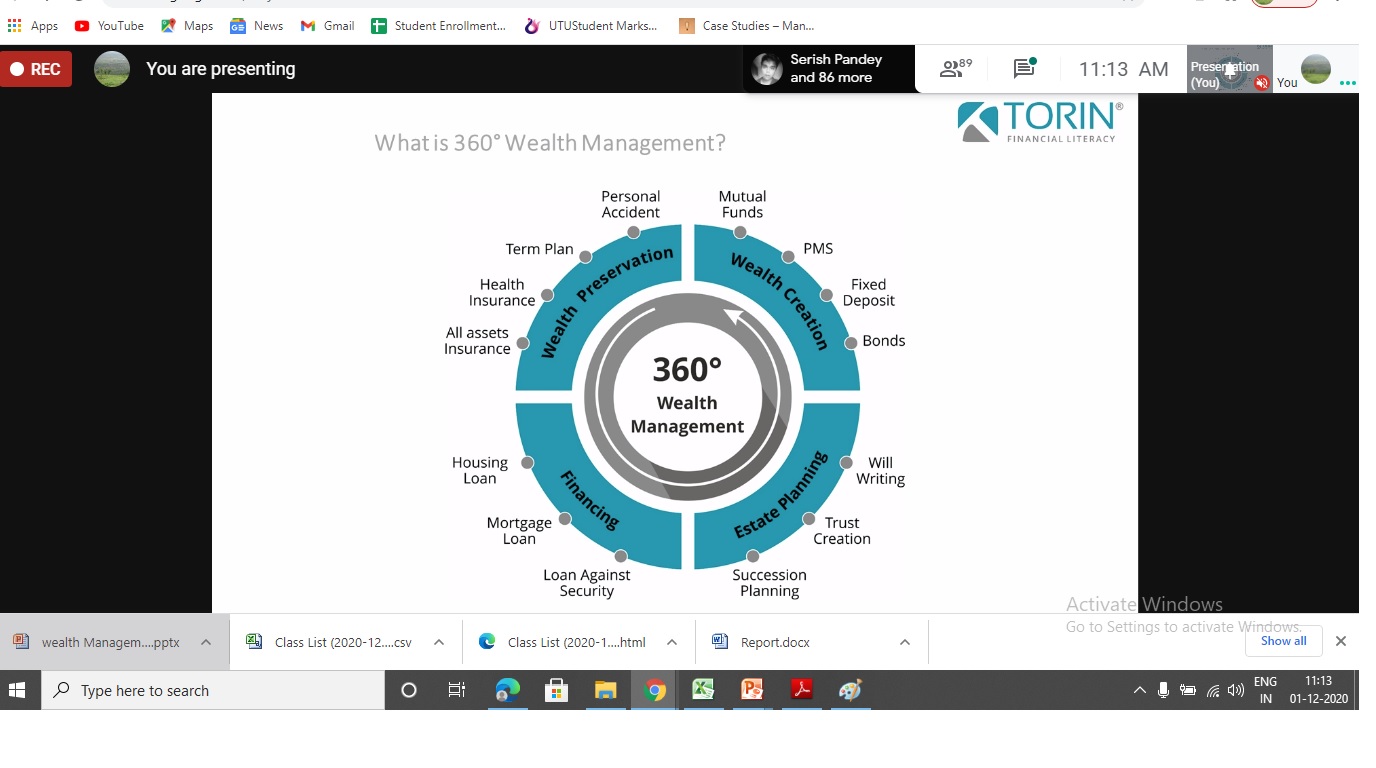
Task: Open Paint from taskbar
Action: point(850,690)
